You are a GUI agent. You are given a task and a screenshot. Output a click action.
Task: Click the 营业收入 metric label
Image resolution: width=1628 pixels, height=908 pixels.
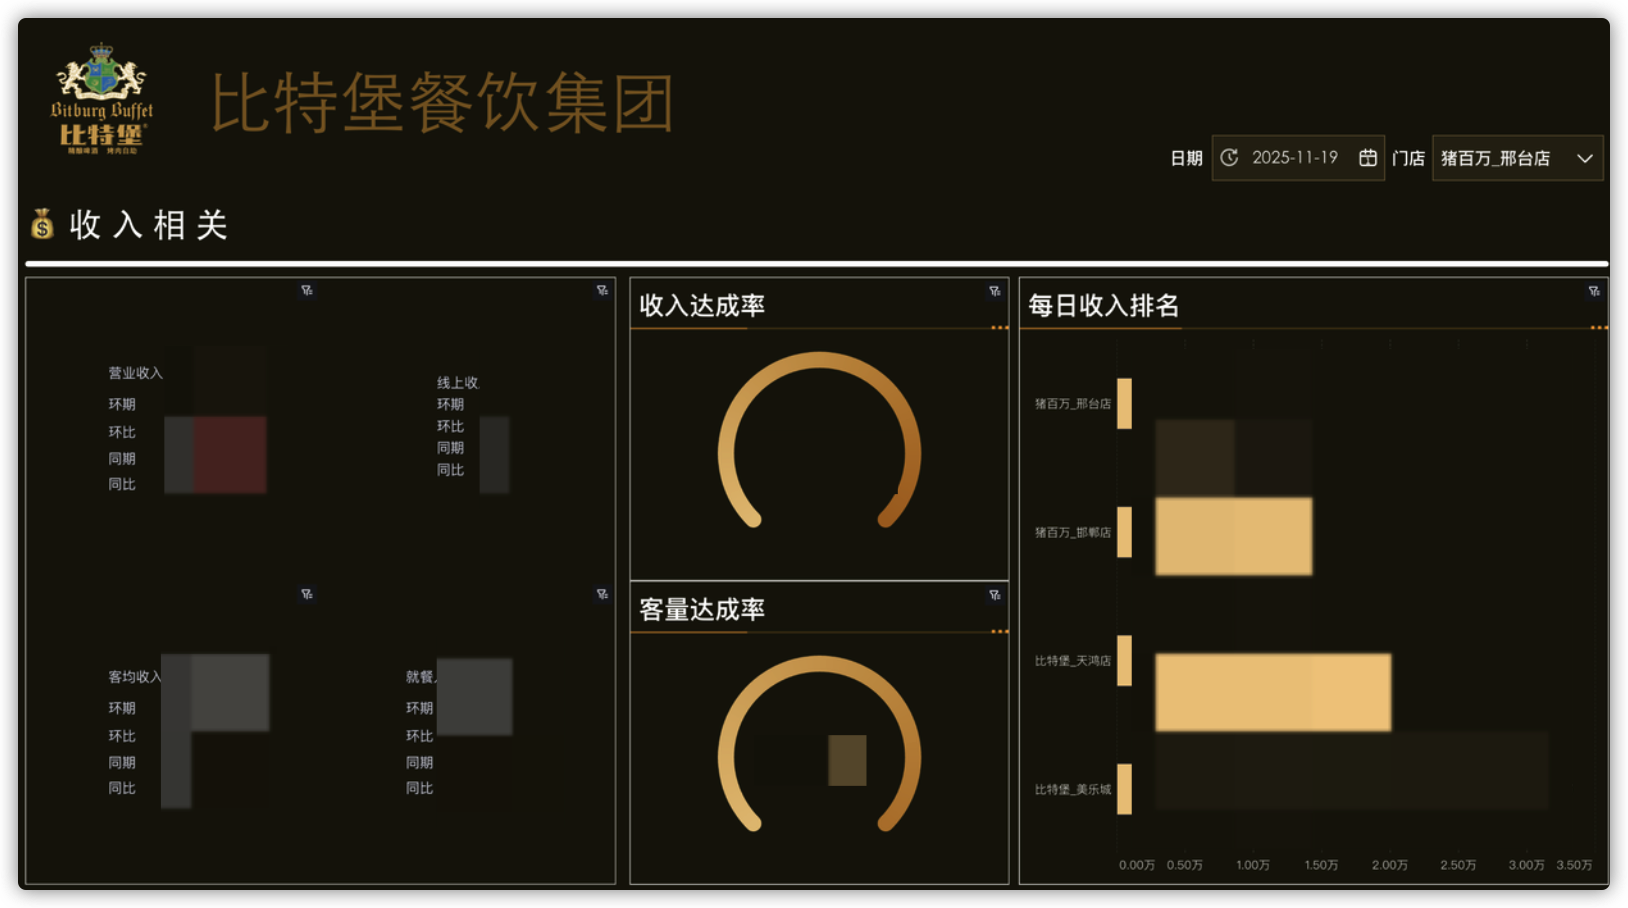pyautogui.click(x=135, y=373)
